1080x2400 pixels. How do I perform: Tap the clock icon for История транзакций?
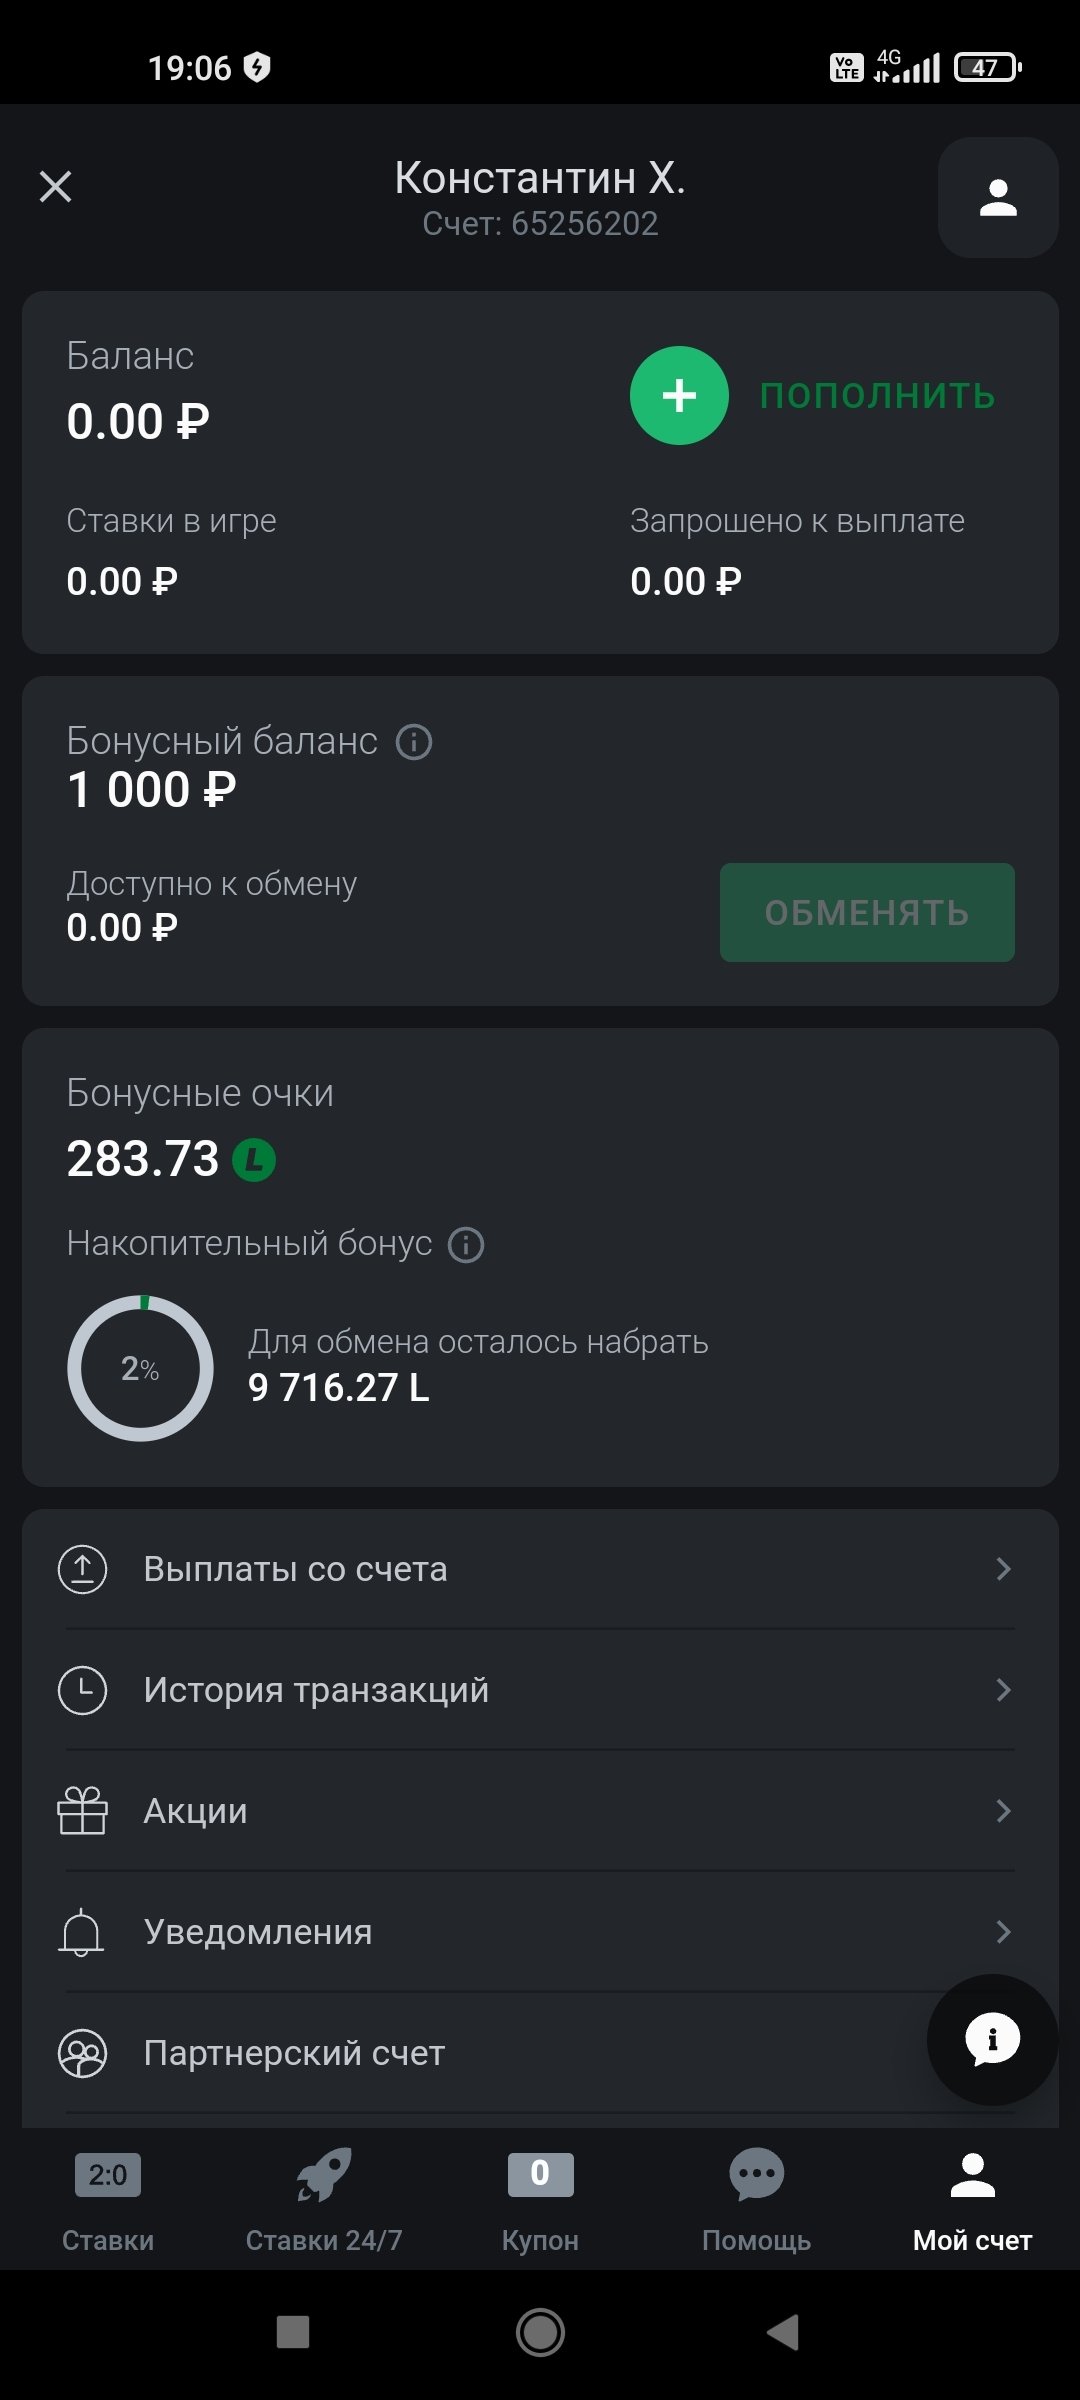coord(82,1690)
